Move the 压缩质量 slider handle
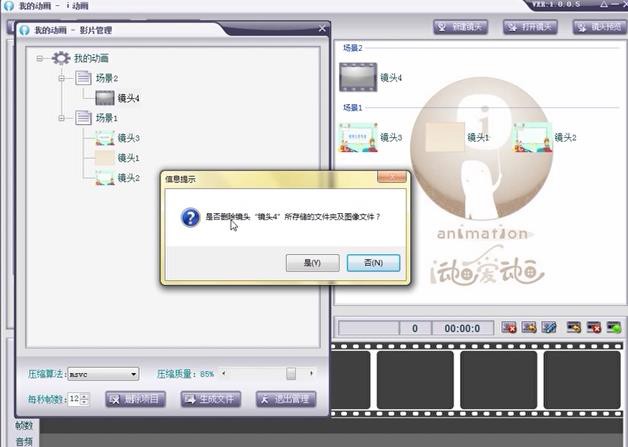The width and height of the screenshot is (628, 447). tap(291, 374)
